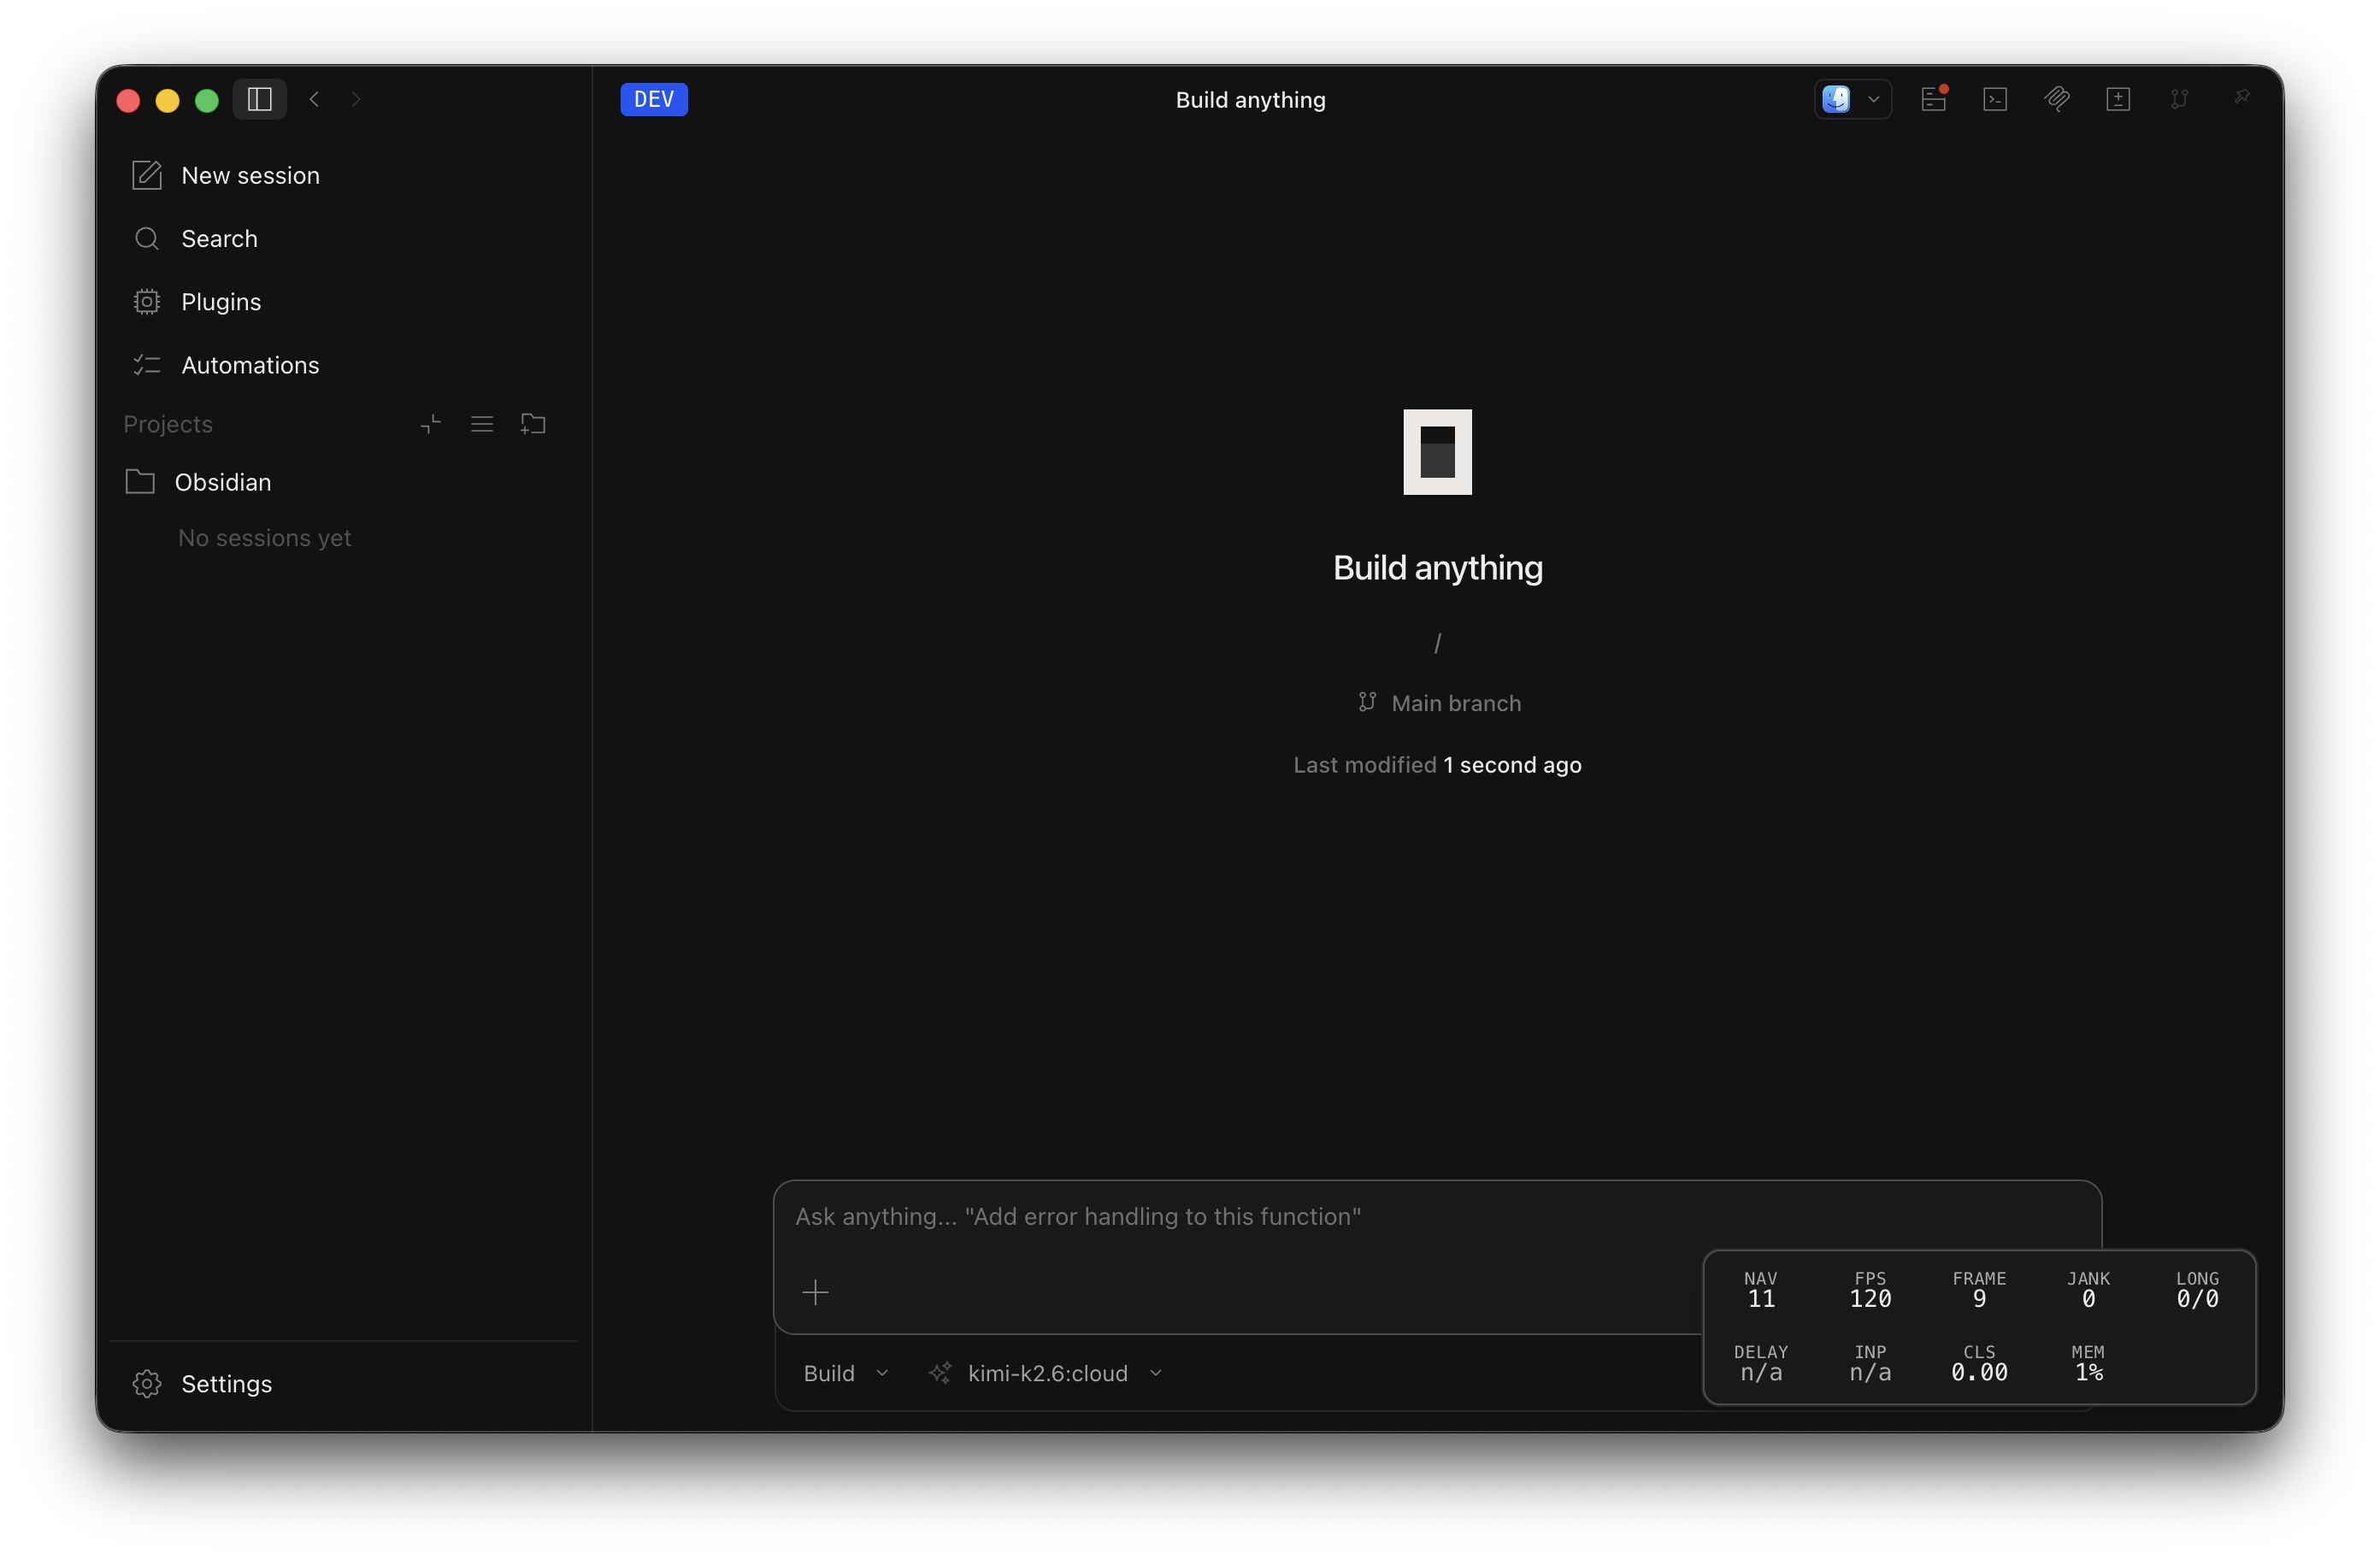Go forward with the right arrow
This screenshot has height=1559, width=2380.
click(356, 99)
